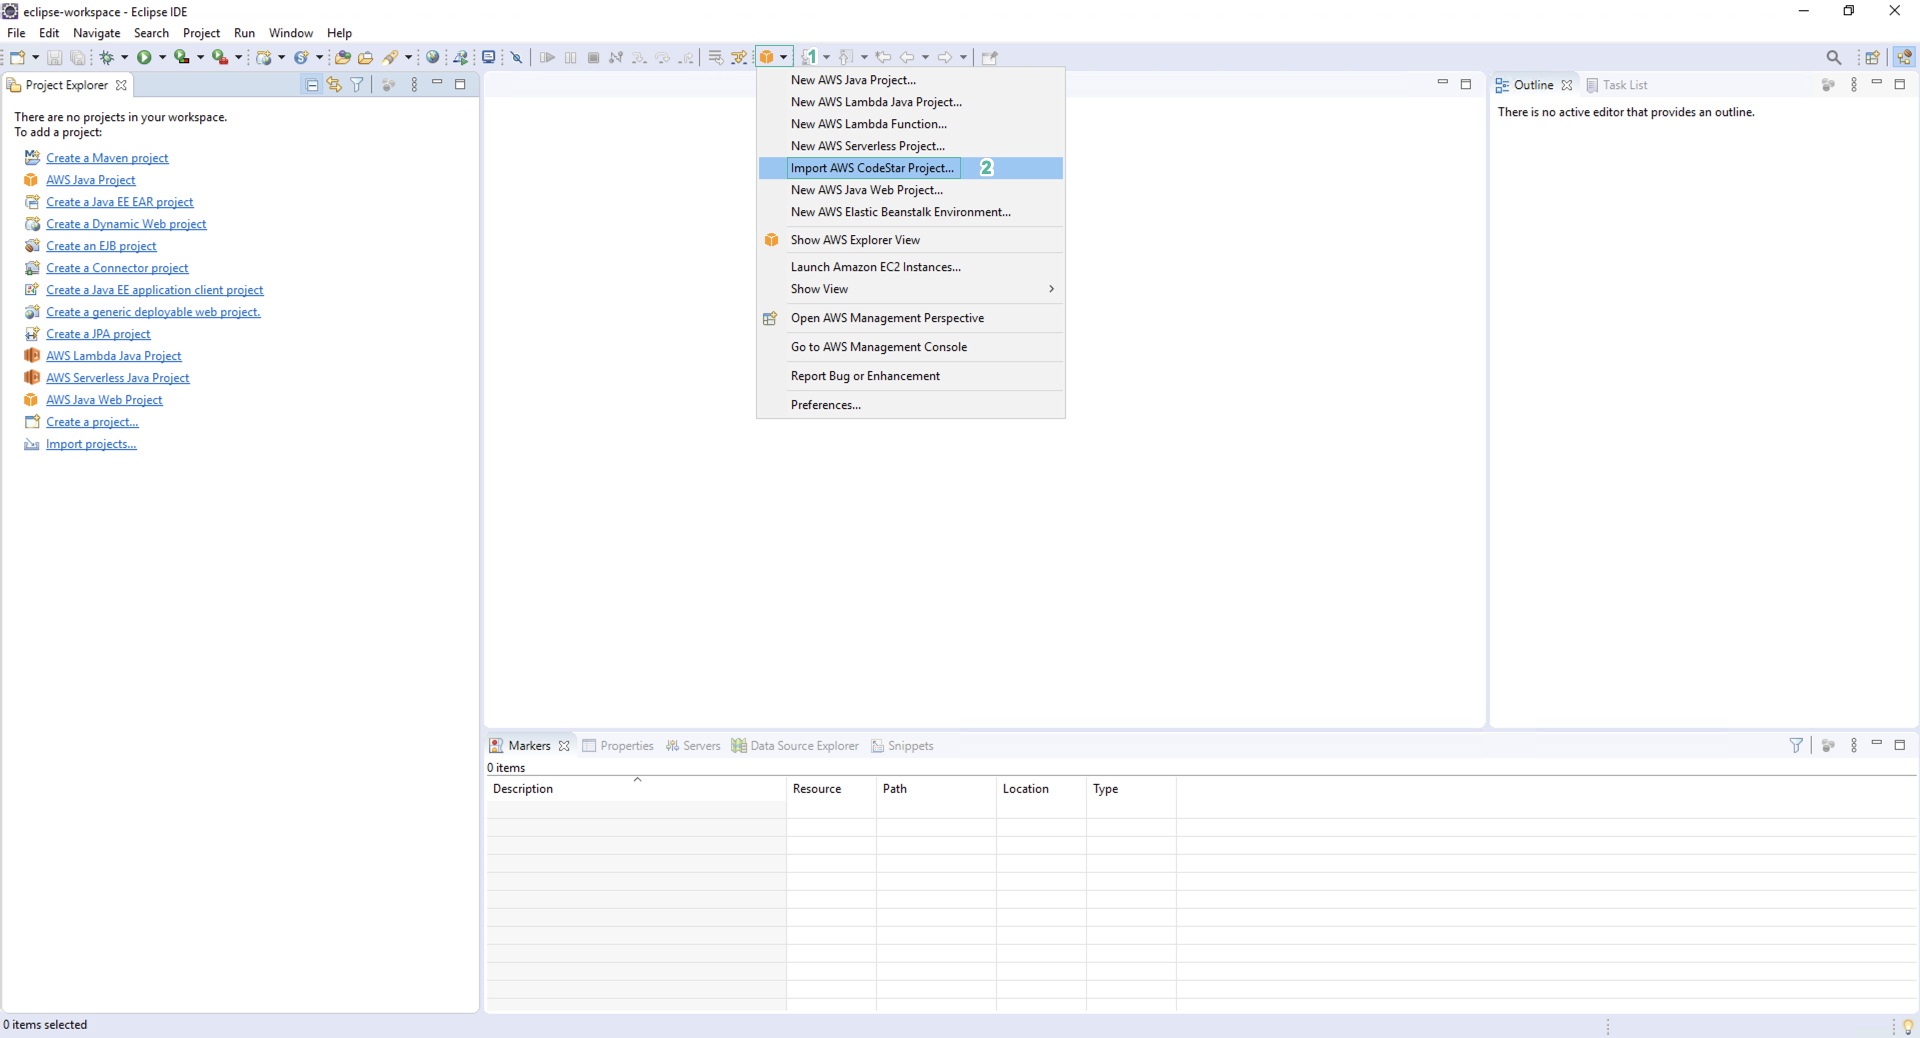
Task: Click the AWS Lambda Java Project link
Action: 113,356
